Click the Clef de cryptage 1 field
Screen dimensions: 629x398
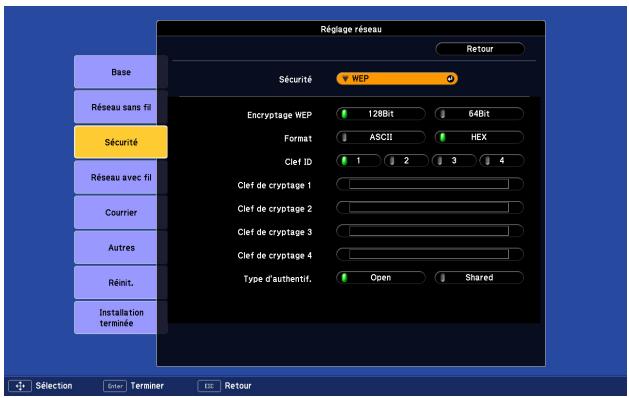(430, 184)
